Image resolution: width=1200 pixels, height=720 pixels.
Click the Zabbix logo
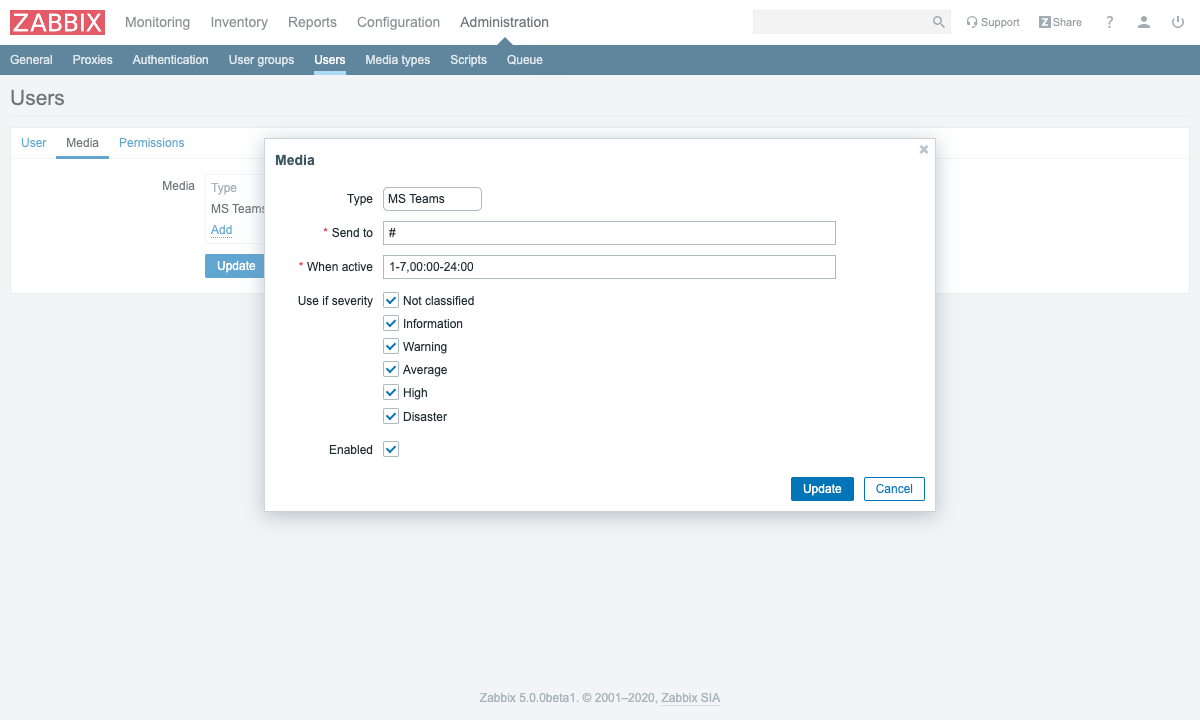(x=57, y=22)
